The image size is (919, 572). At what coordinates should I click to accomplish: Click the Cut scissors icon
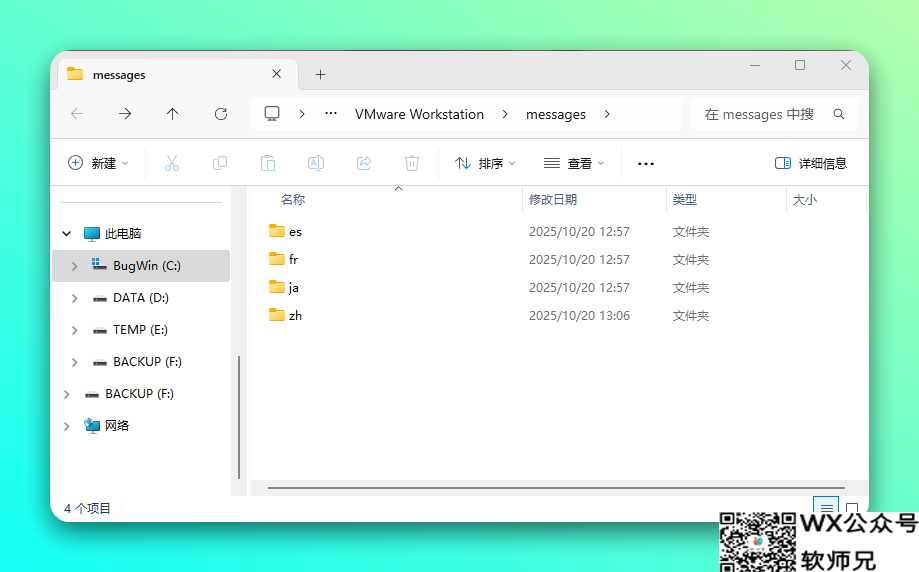(171, 163)
